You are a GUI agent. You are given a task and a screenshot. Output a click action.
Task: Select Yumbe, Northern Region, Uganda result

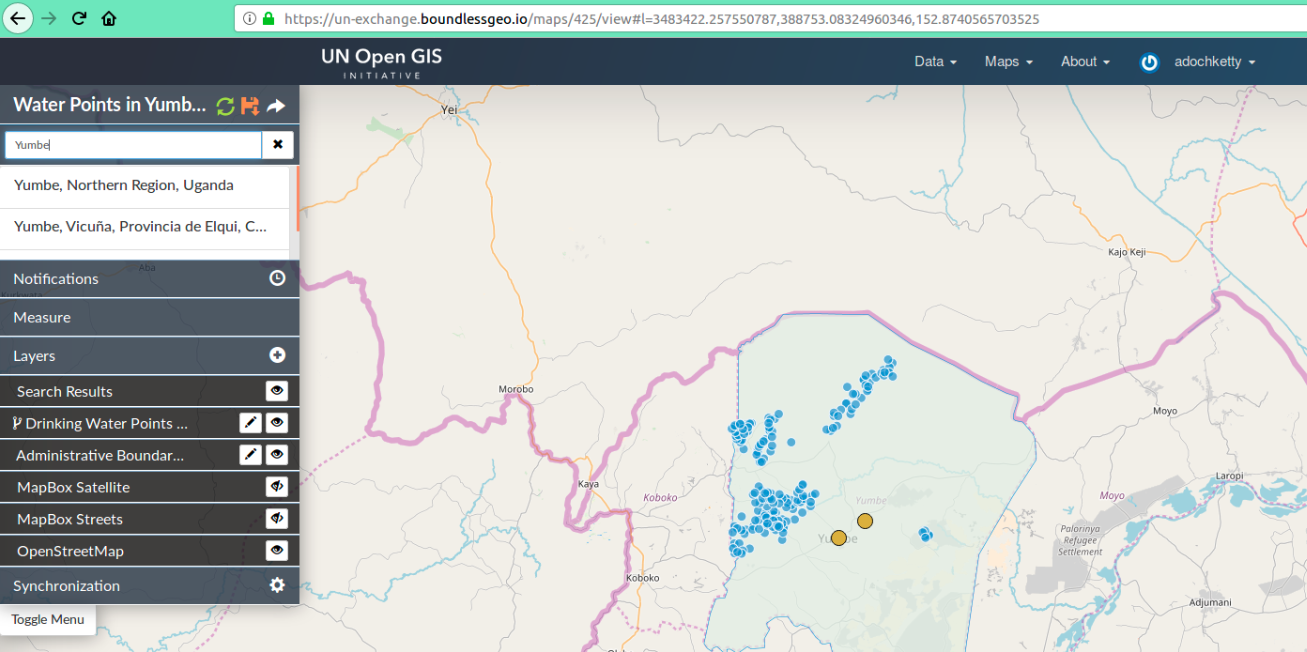(124, 185)
